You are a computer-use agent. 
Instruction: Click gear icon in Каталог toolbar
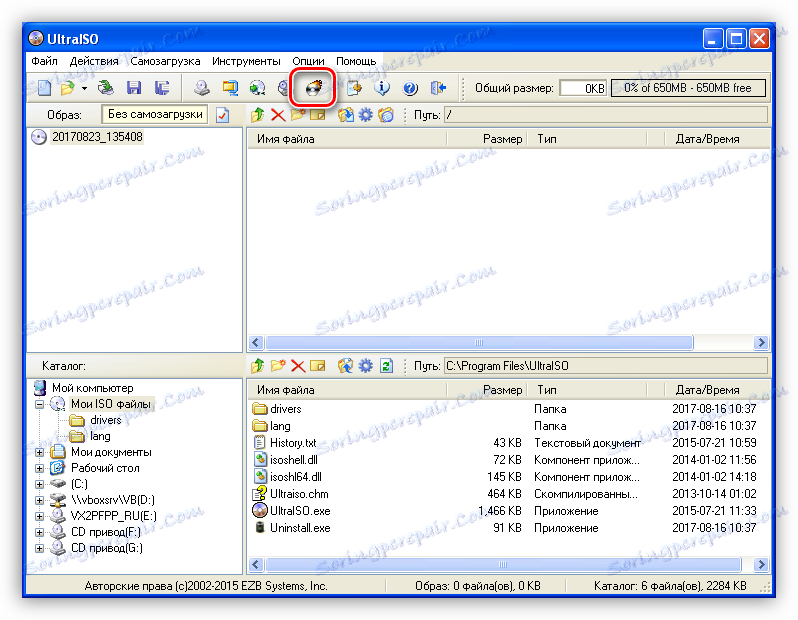tap(365, 365)
